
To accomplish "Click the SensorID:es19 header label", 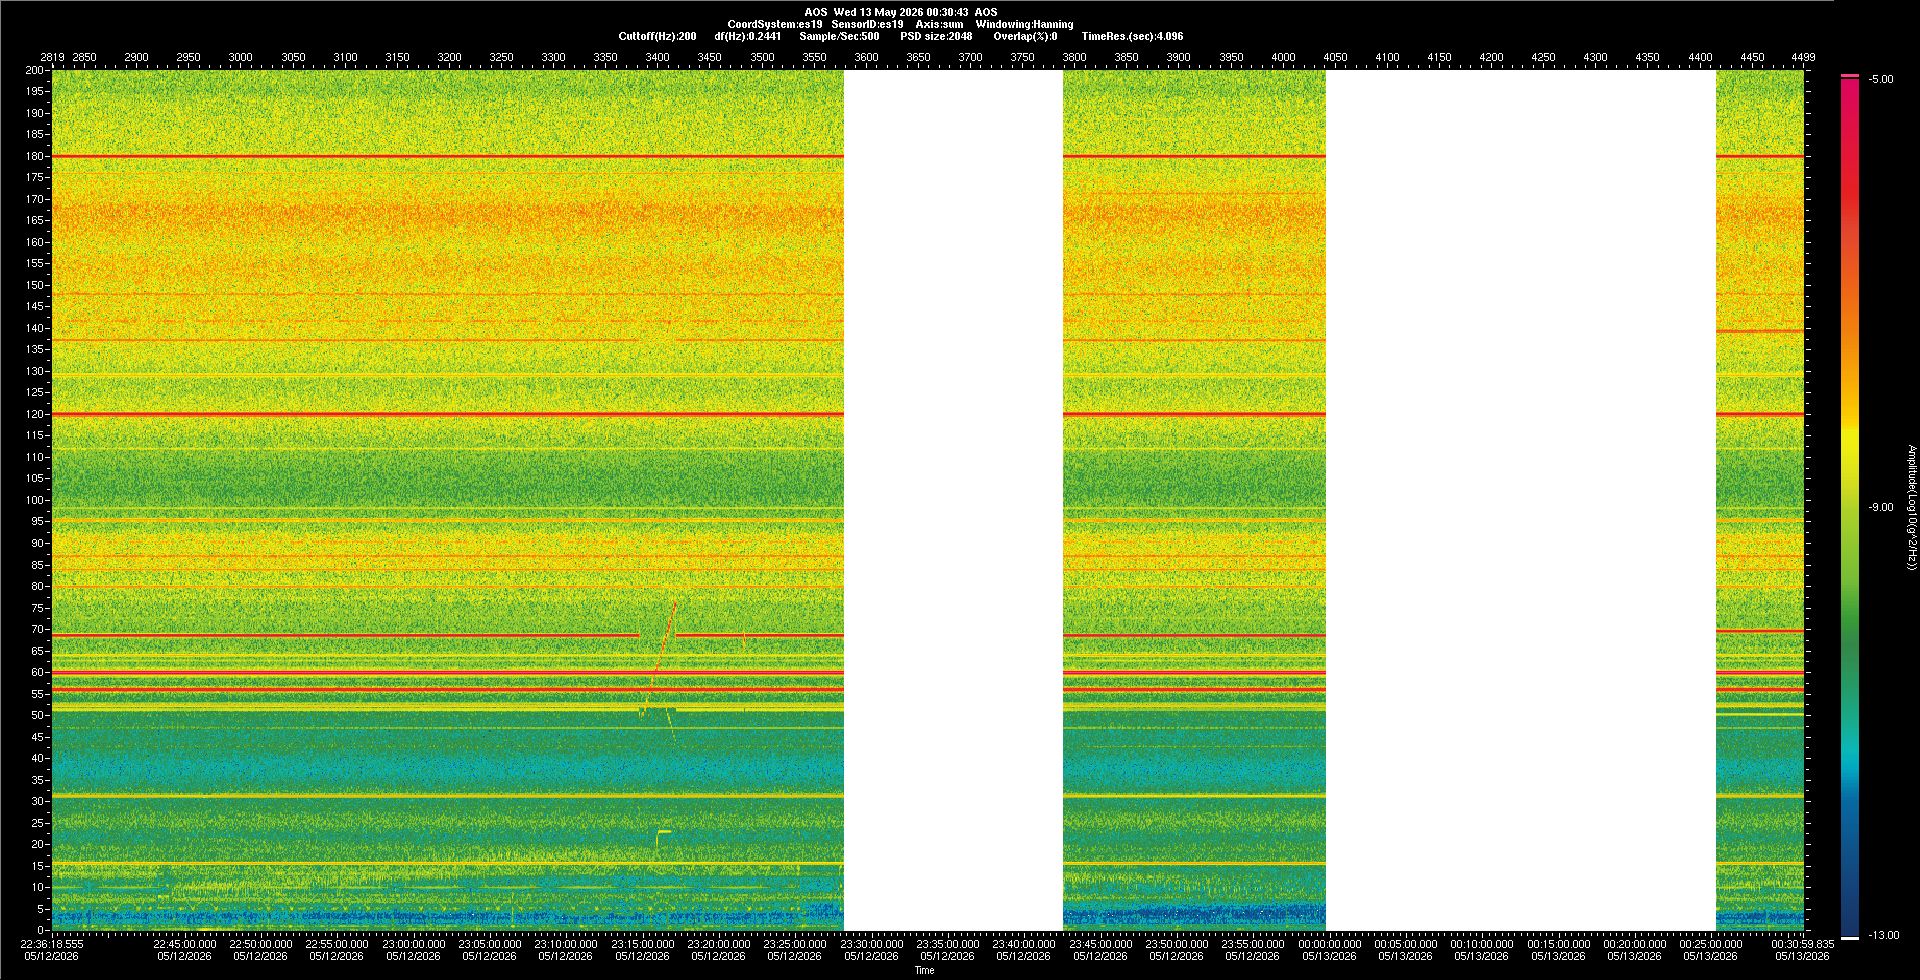I will coord(867,24).
